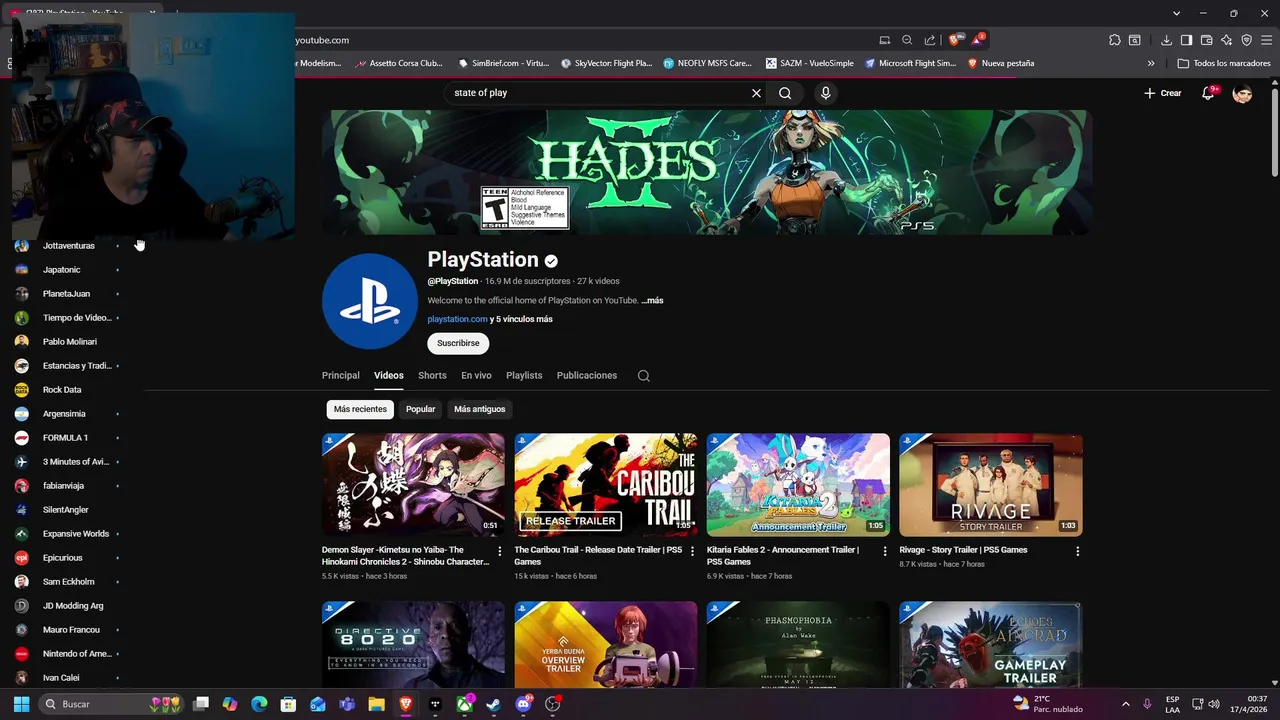Open the SkyVector Flight Plan bookmark
The height and width of the screenshot is (720, 1280).
607,63
